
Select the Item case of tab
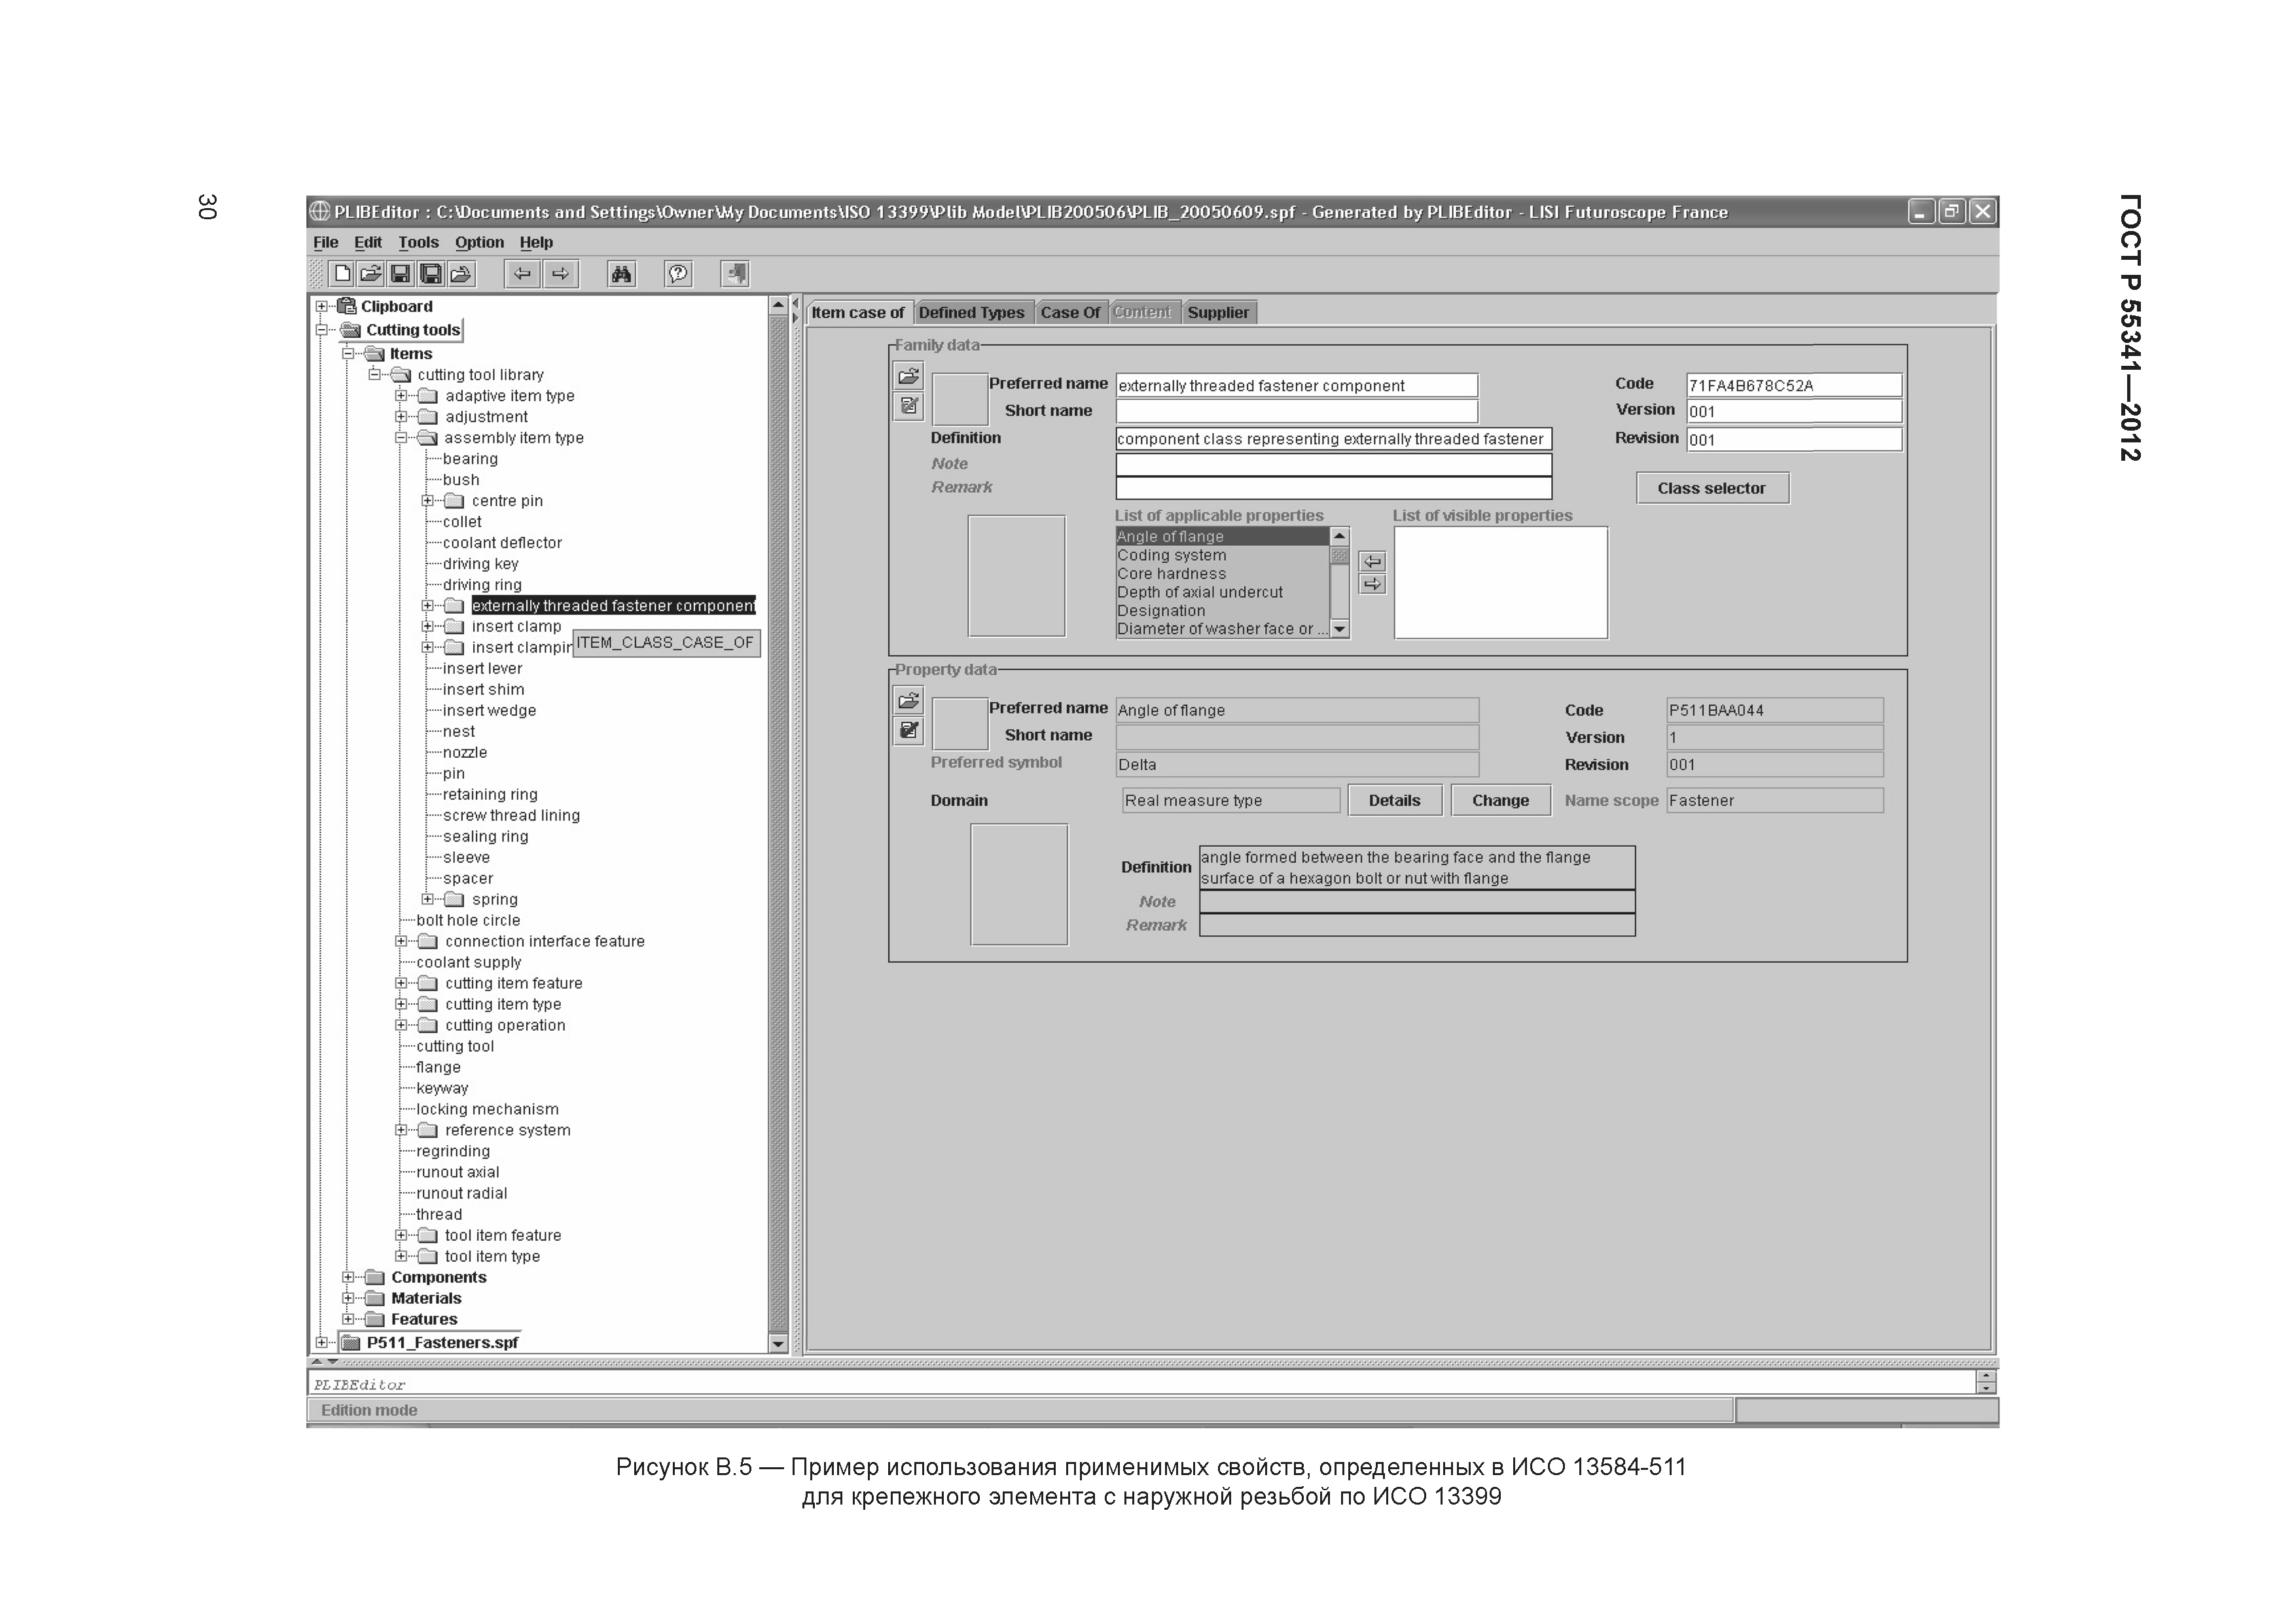tap(858, 312)
